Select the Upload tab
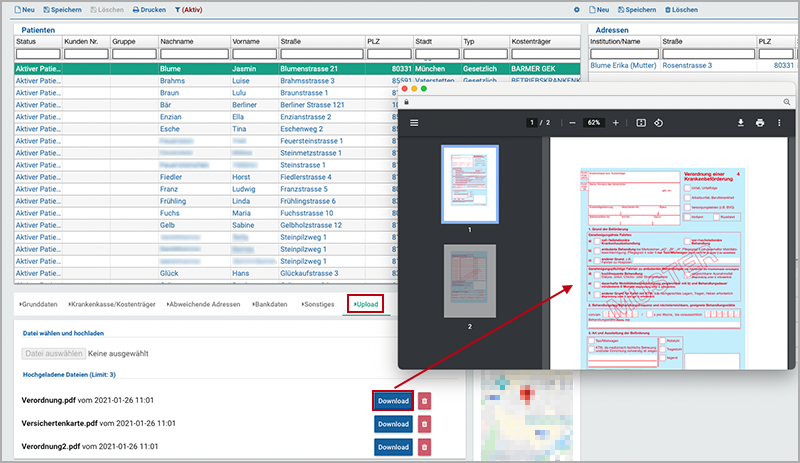The height and width of the screenshot is (463, 800). click(365, 303)
